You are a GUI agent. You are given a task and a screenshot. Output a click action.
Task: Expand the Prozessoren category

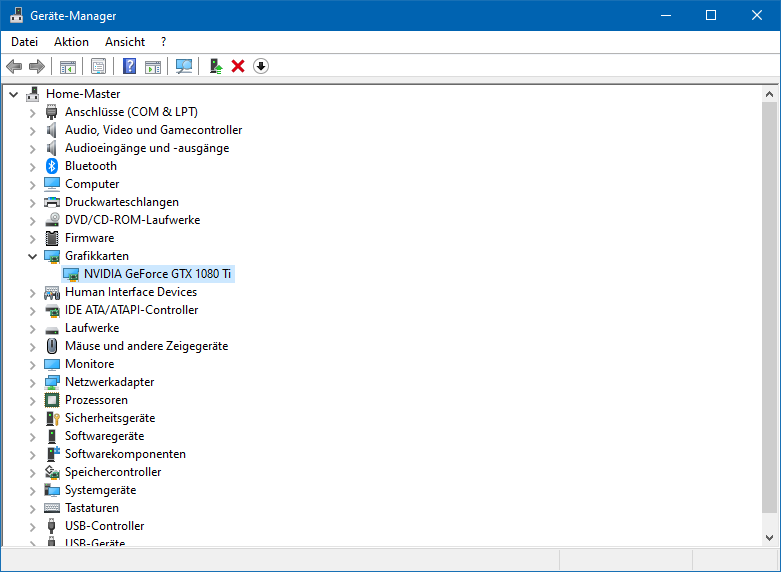coord(32,400)
